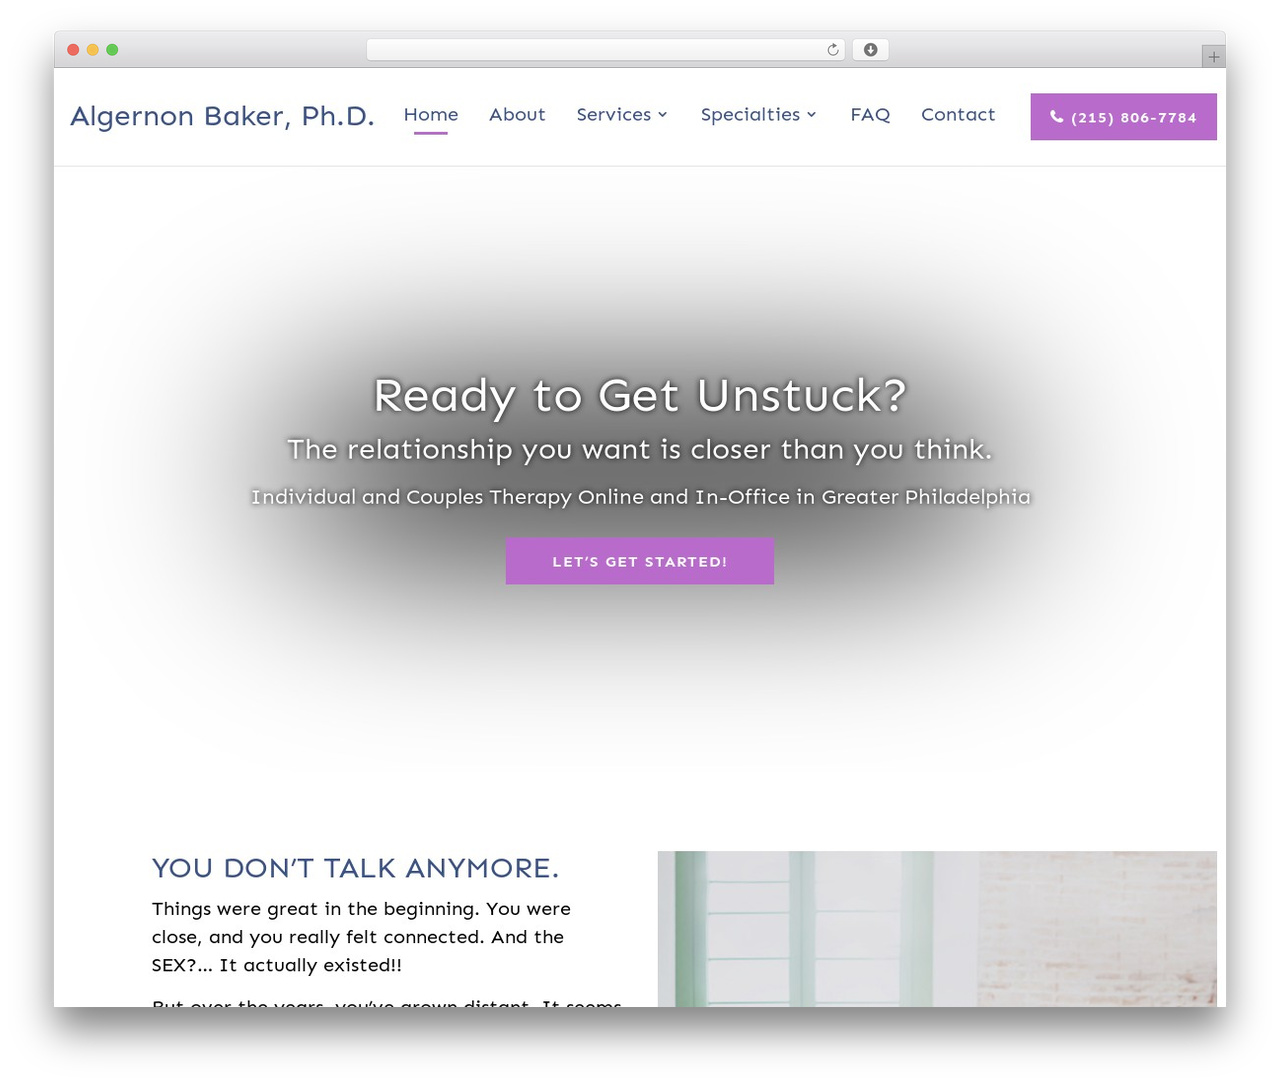
Task: Expand the Specialties menu chevron
Action: [811, 115]
